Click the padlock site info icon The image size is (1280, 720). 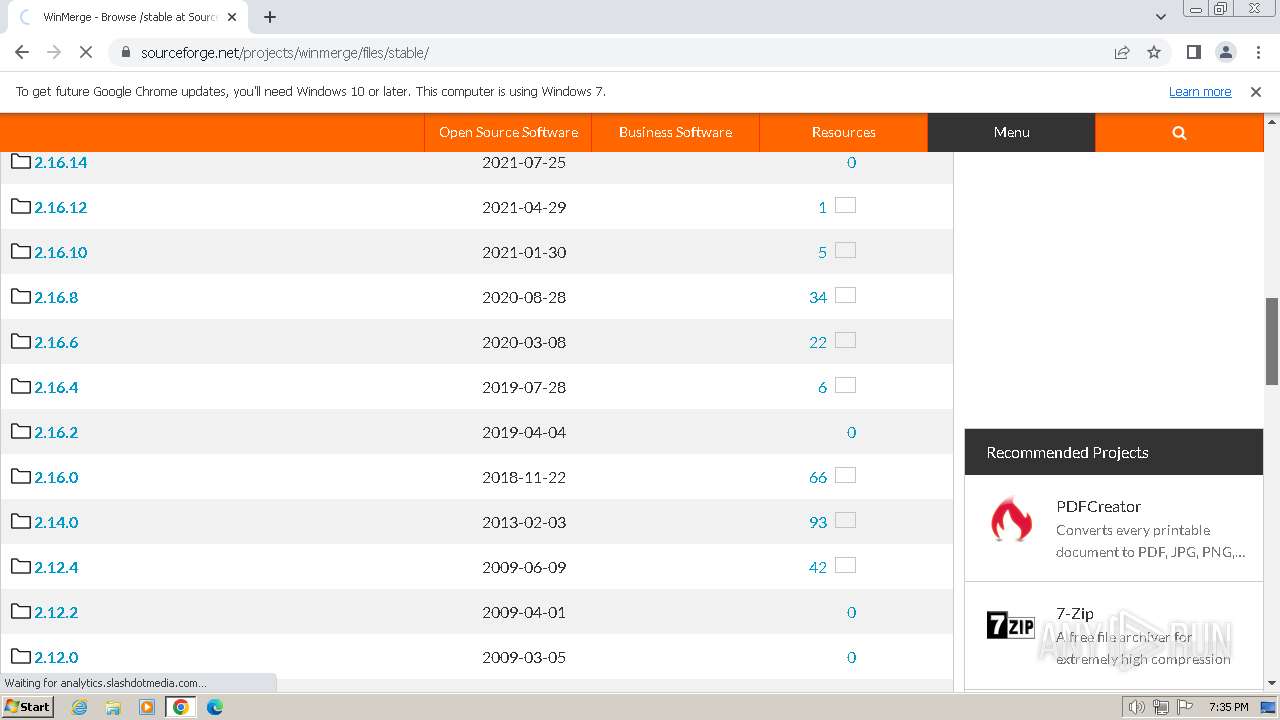coord(126,52)
